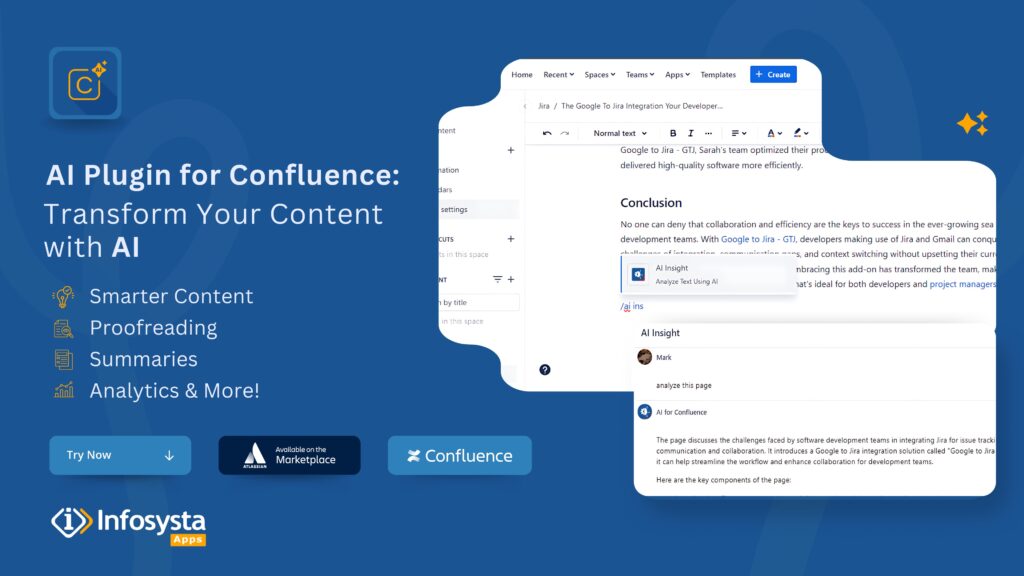Expand the Spaces dropdown
The height and width of the screenshot is (576, 1024).
click(x=600, y=74)
